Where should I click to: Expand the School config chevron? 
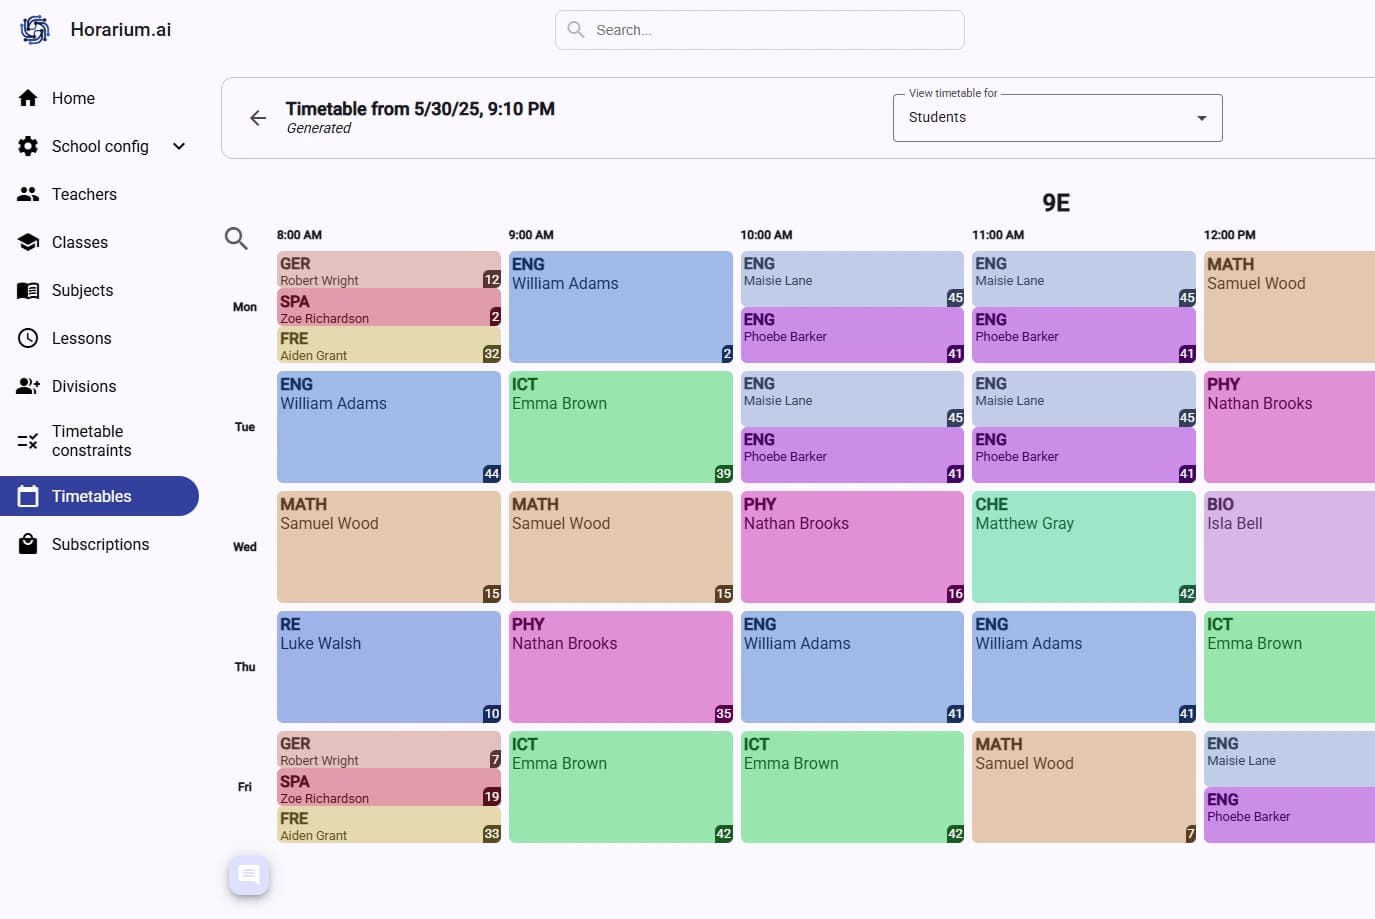179,146
